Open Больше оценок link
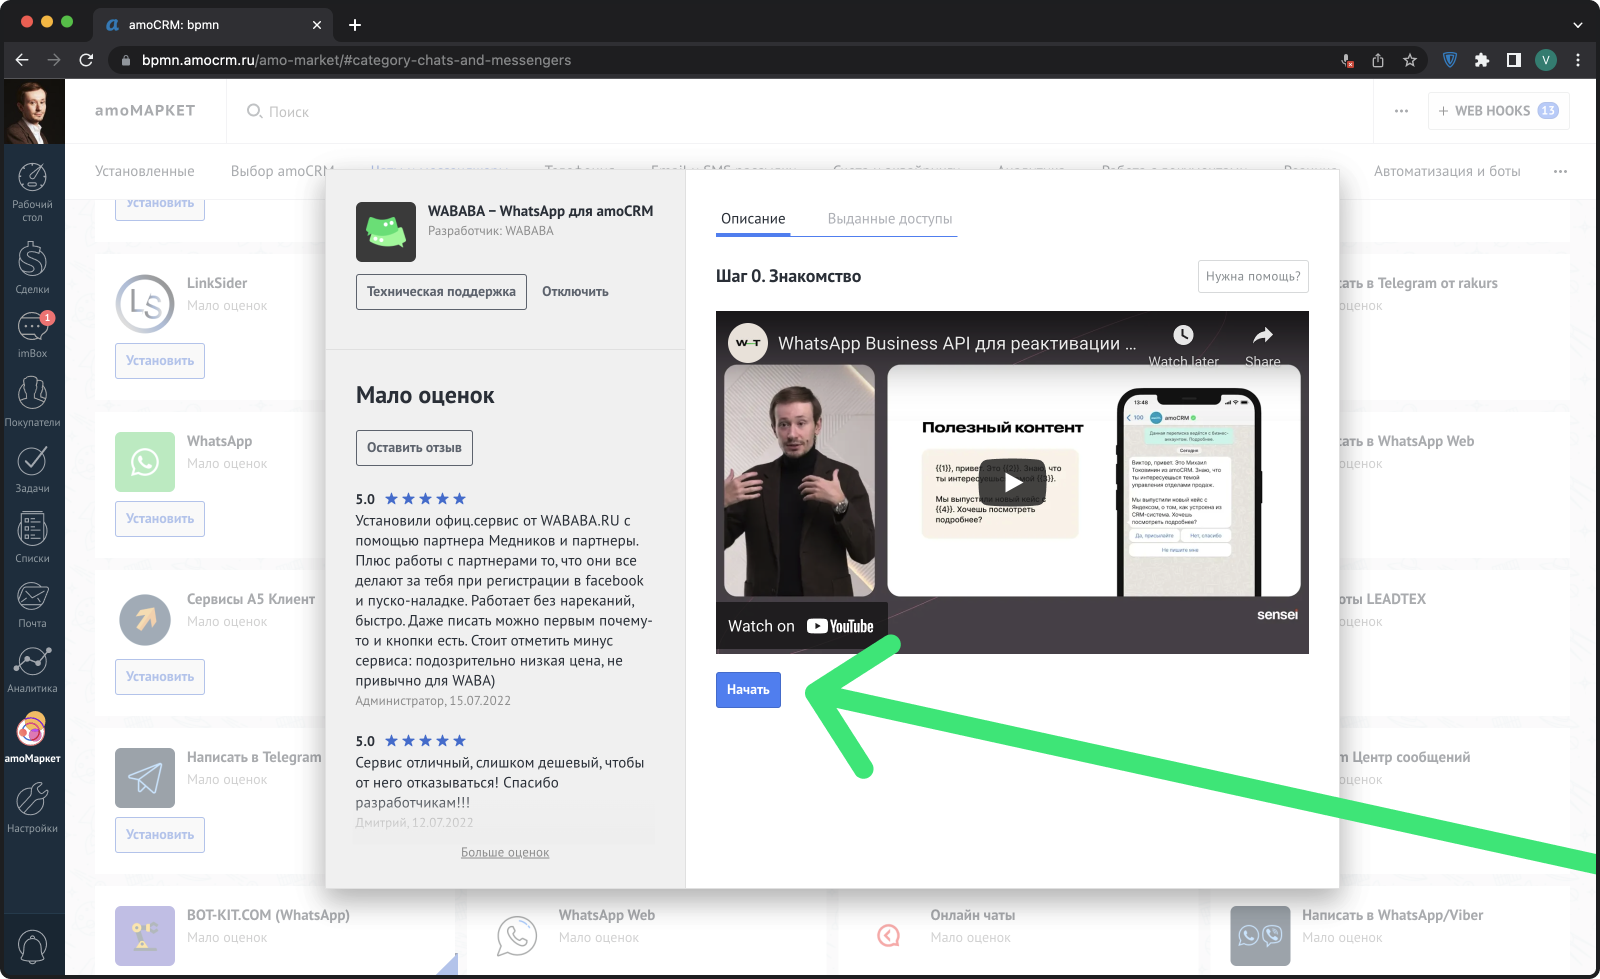Viewport: 1600px width, 979px height. (505, 853)
